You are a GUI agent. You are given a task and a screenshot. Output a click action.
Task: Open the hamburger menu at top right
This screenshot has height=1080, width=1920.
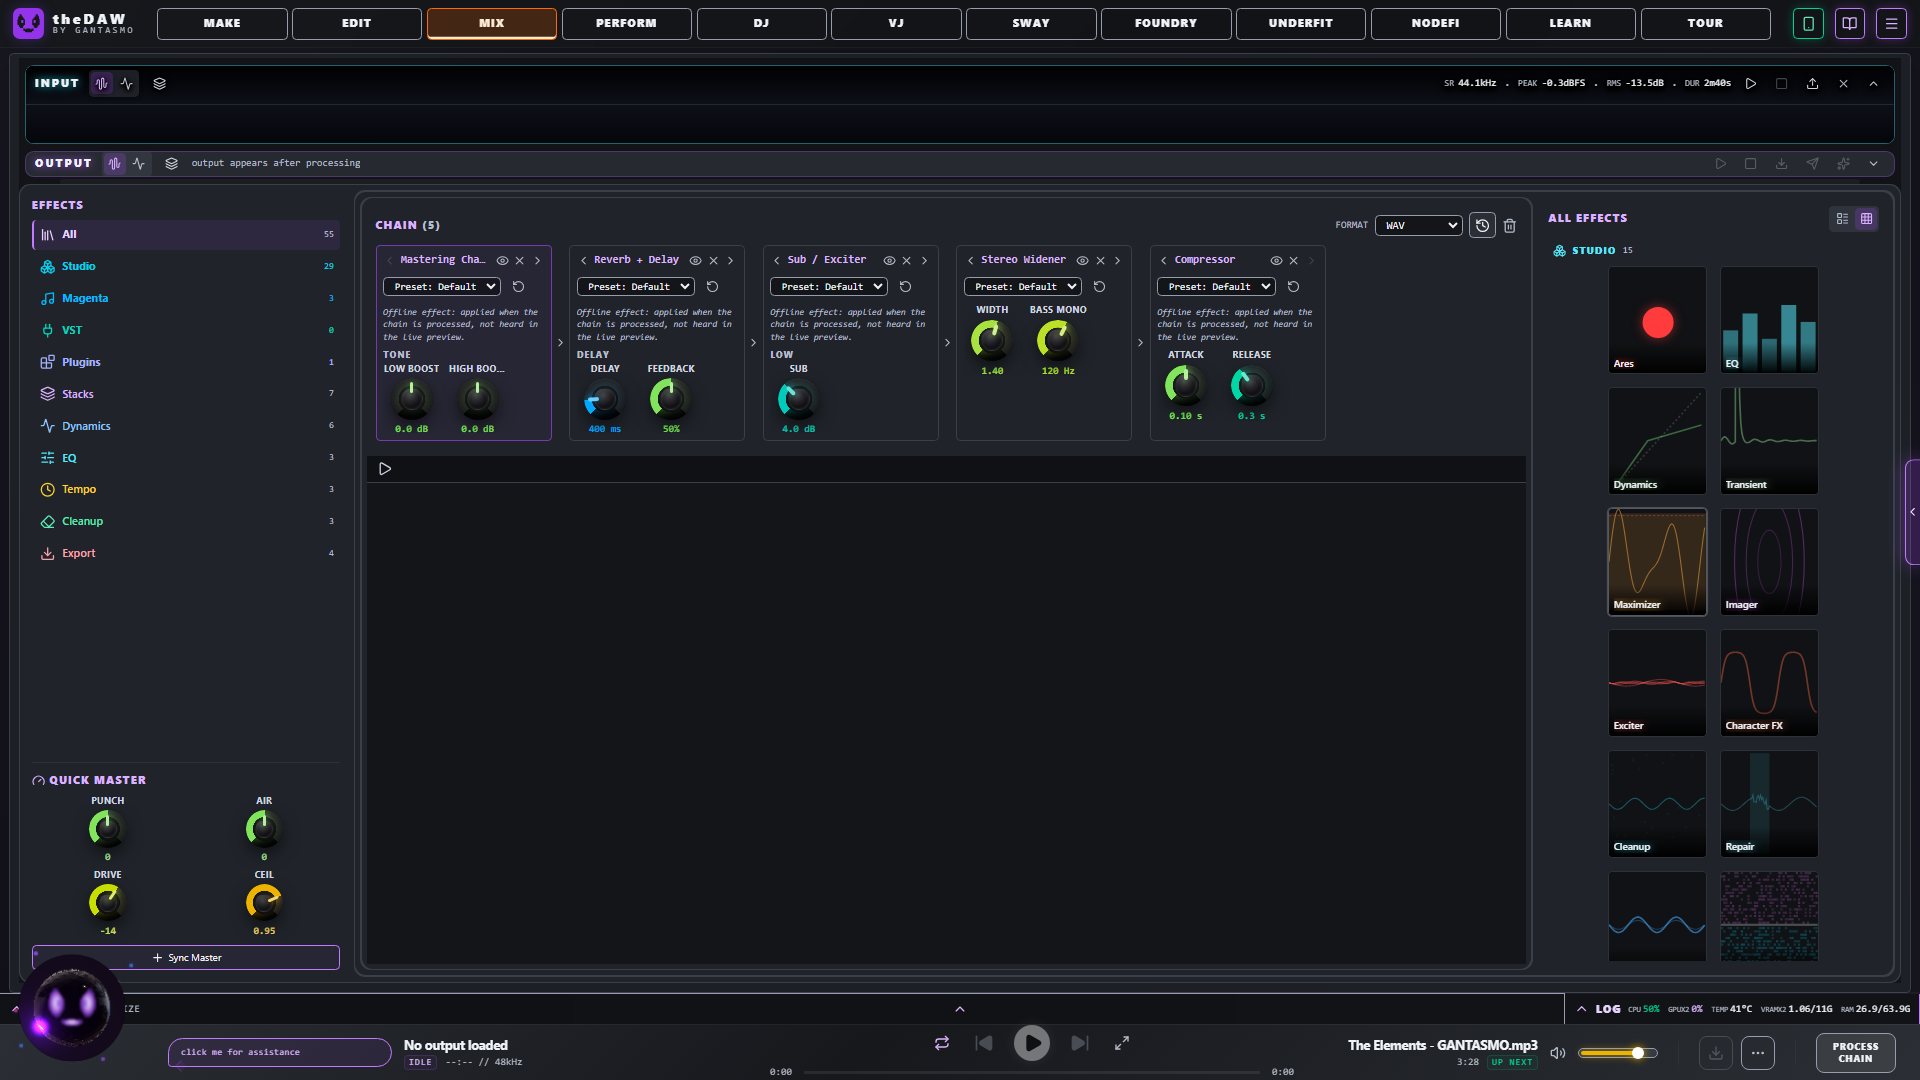click(x=1891, y=23)
